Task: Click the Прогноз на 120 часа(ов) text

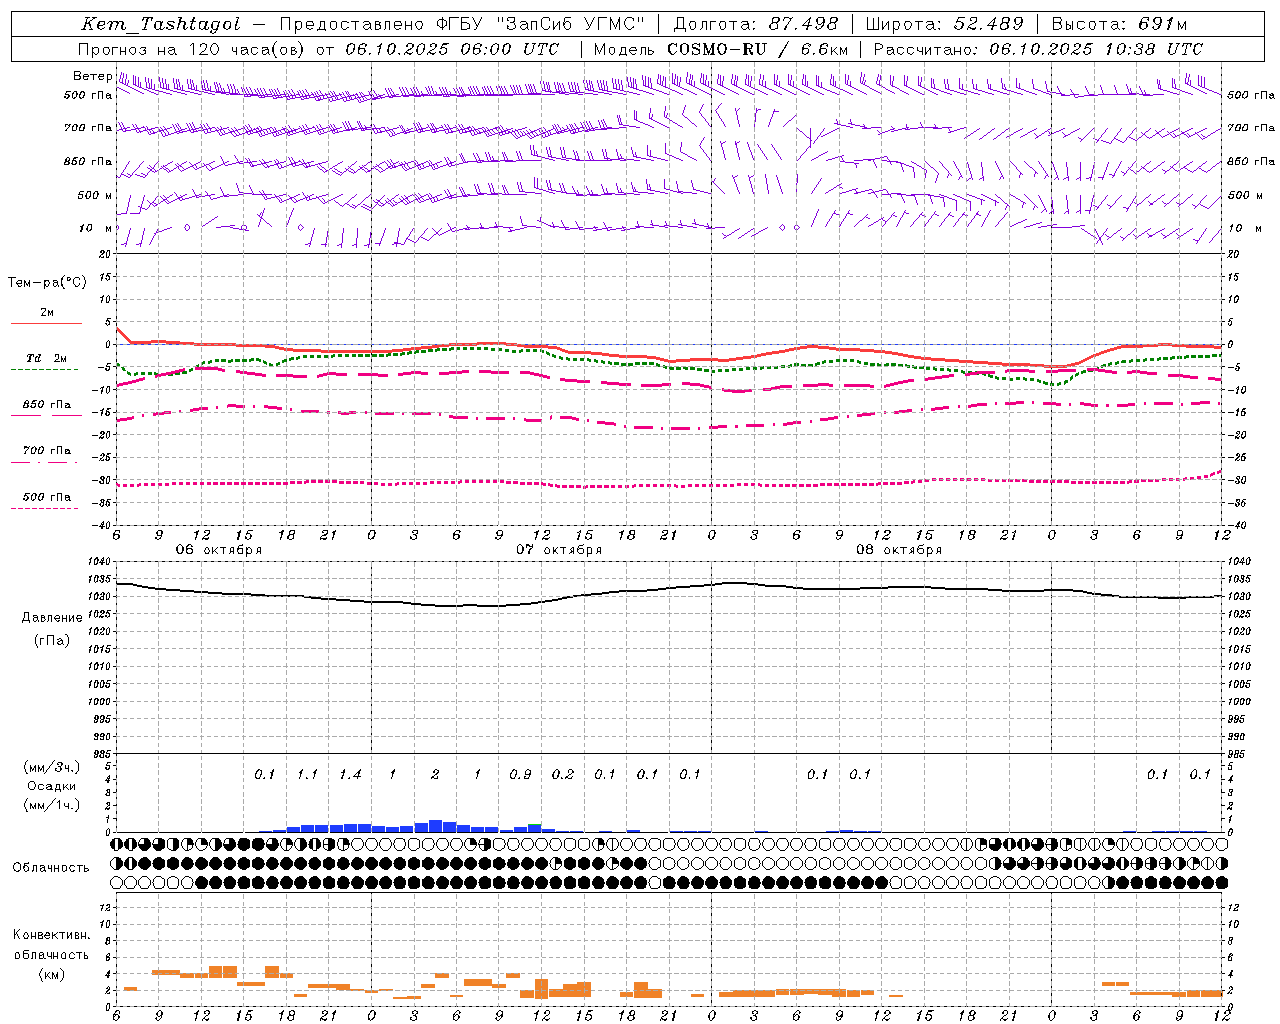Action: (191, 49)
